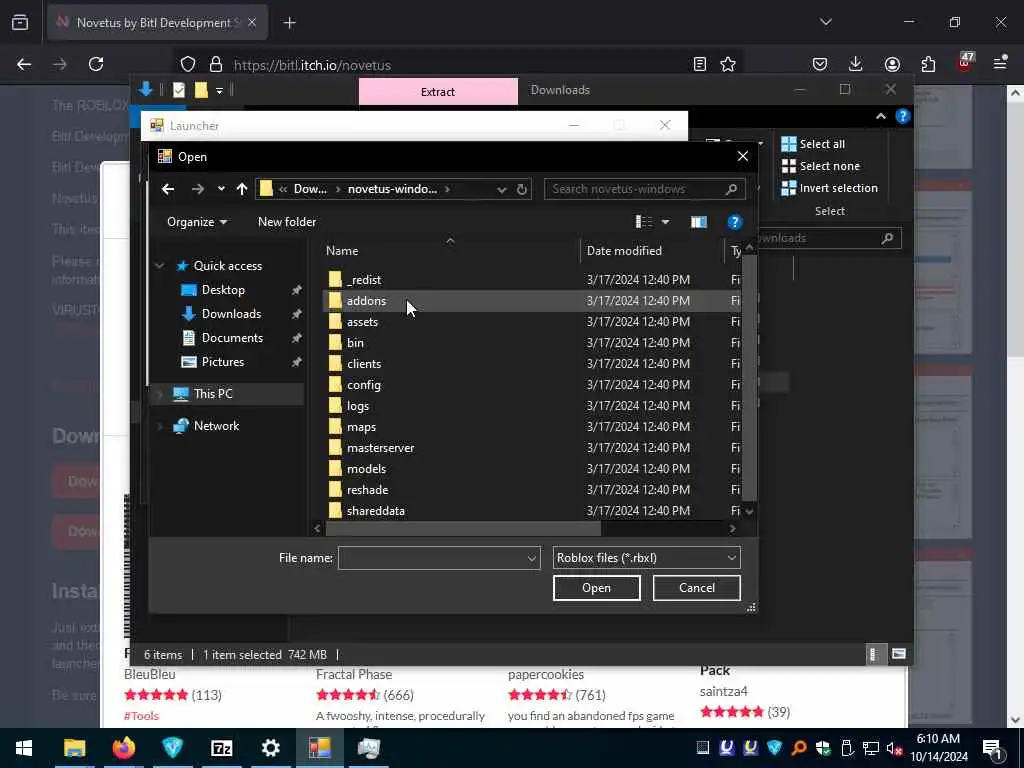Click the horizontal scrollbar in file list

pyautogui.click(x=463, y=528)
